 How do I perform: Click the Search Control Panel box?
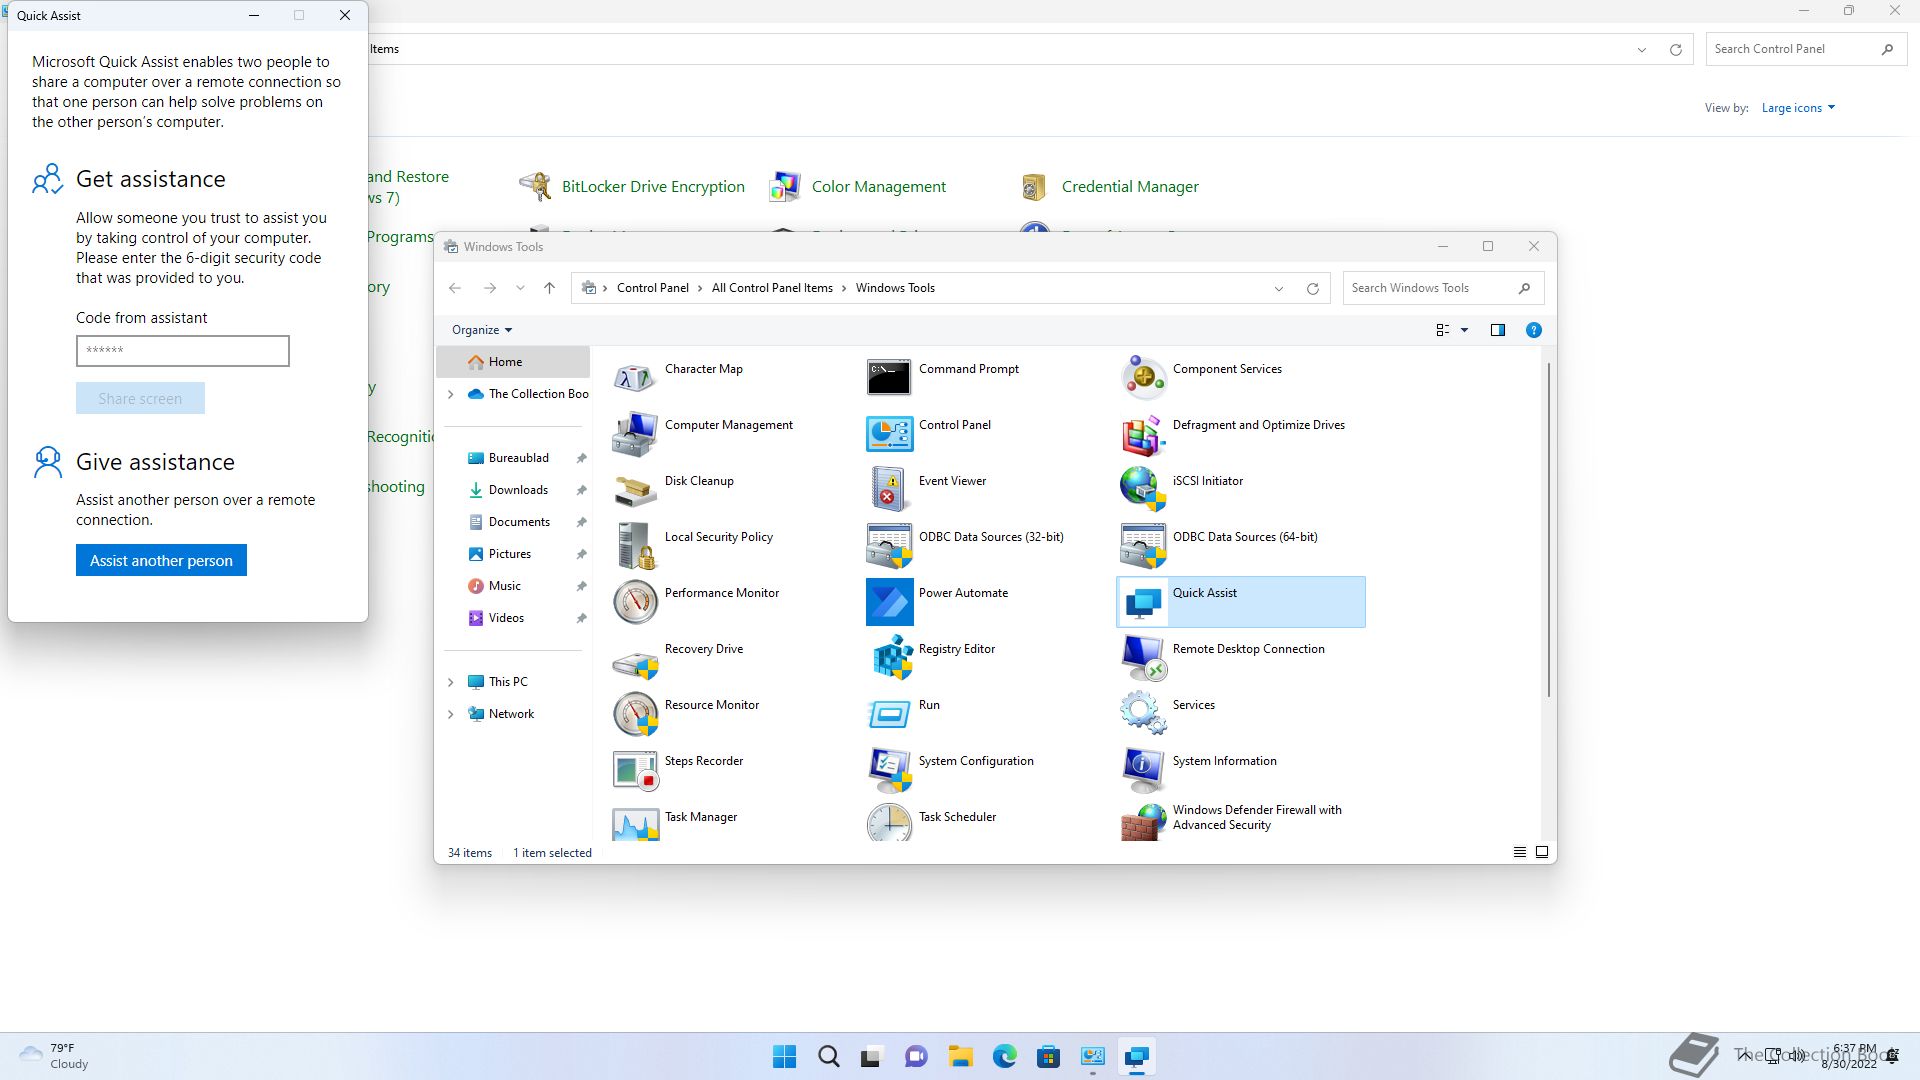click(x=1806, y=49)
